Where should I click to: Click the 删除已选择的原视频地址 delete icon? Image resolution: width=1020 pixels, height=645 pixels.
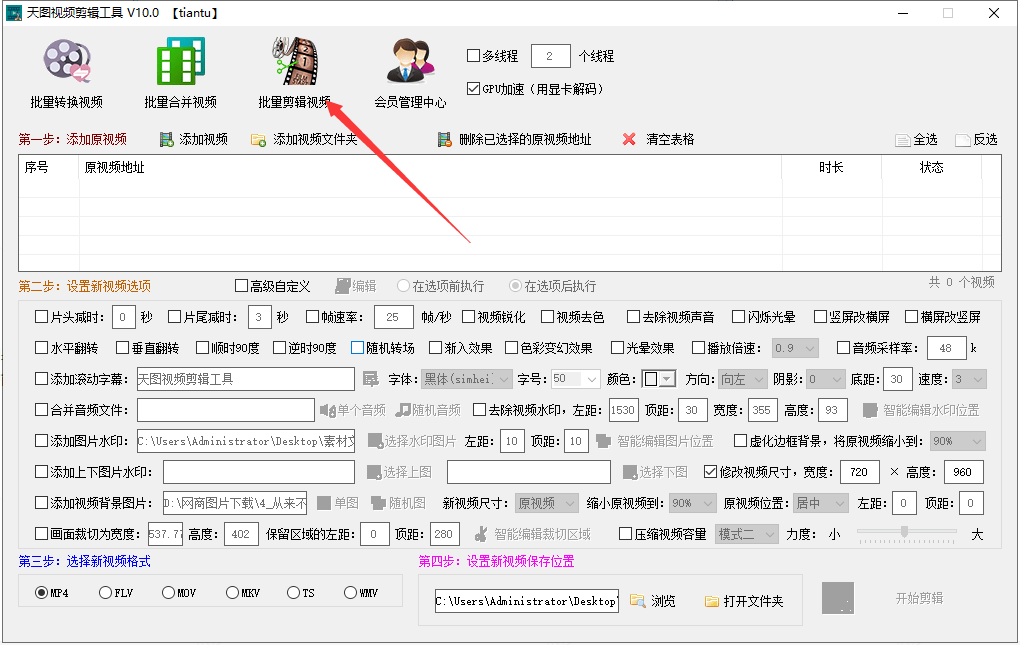[444, 139]
